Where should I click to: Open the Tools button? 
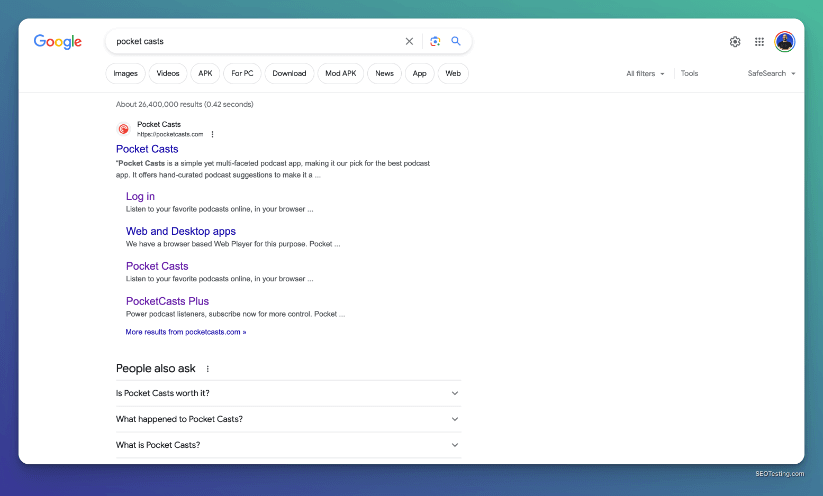point(689,74)
